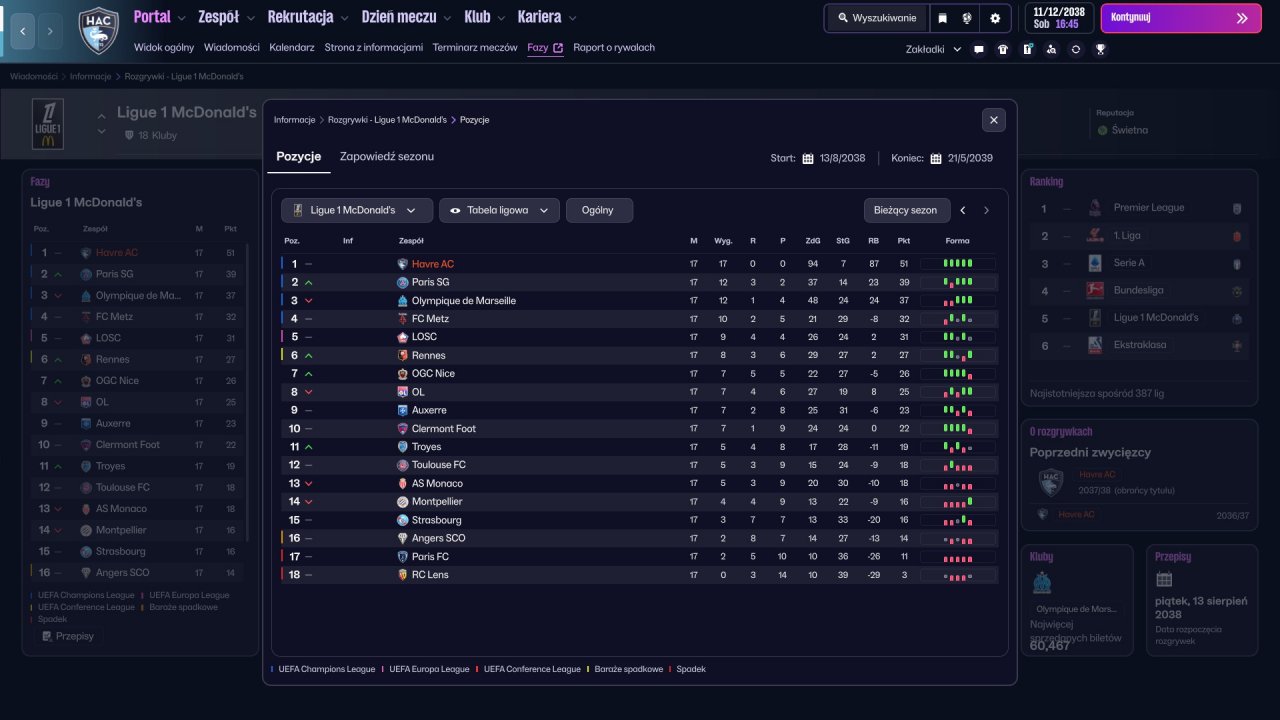1280x720 pixels.
Task: Click the Bundesliga logo in the Ranking panel
Action: click(x=1094, y=290)
